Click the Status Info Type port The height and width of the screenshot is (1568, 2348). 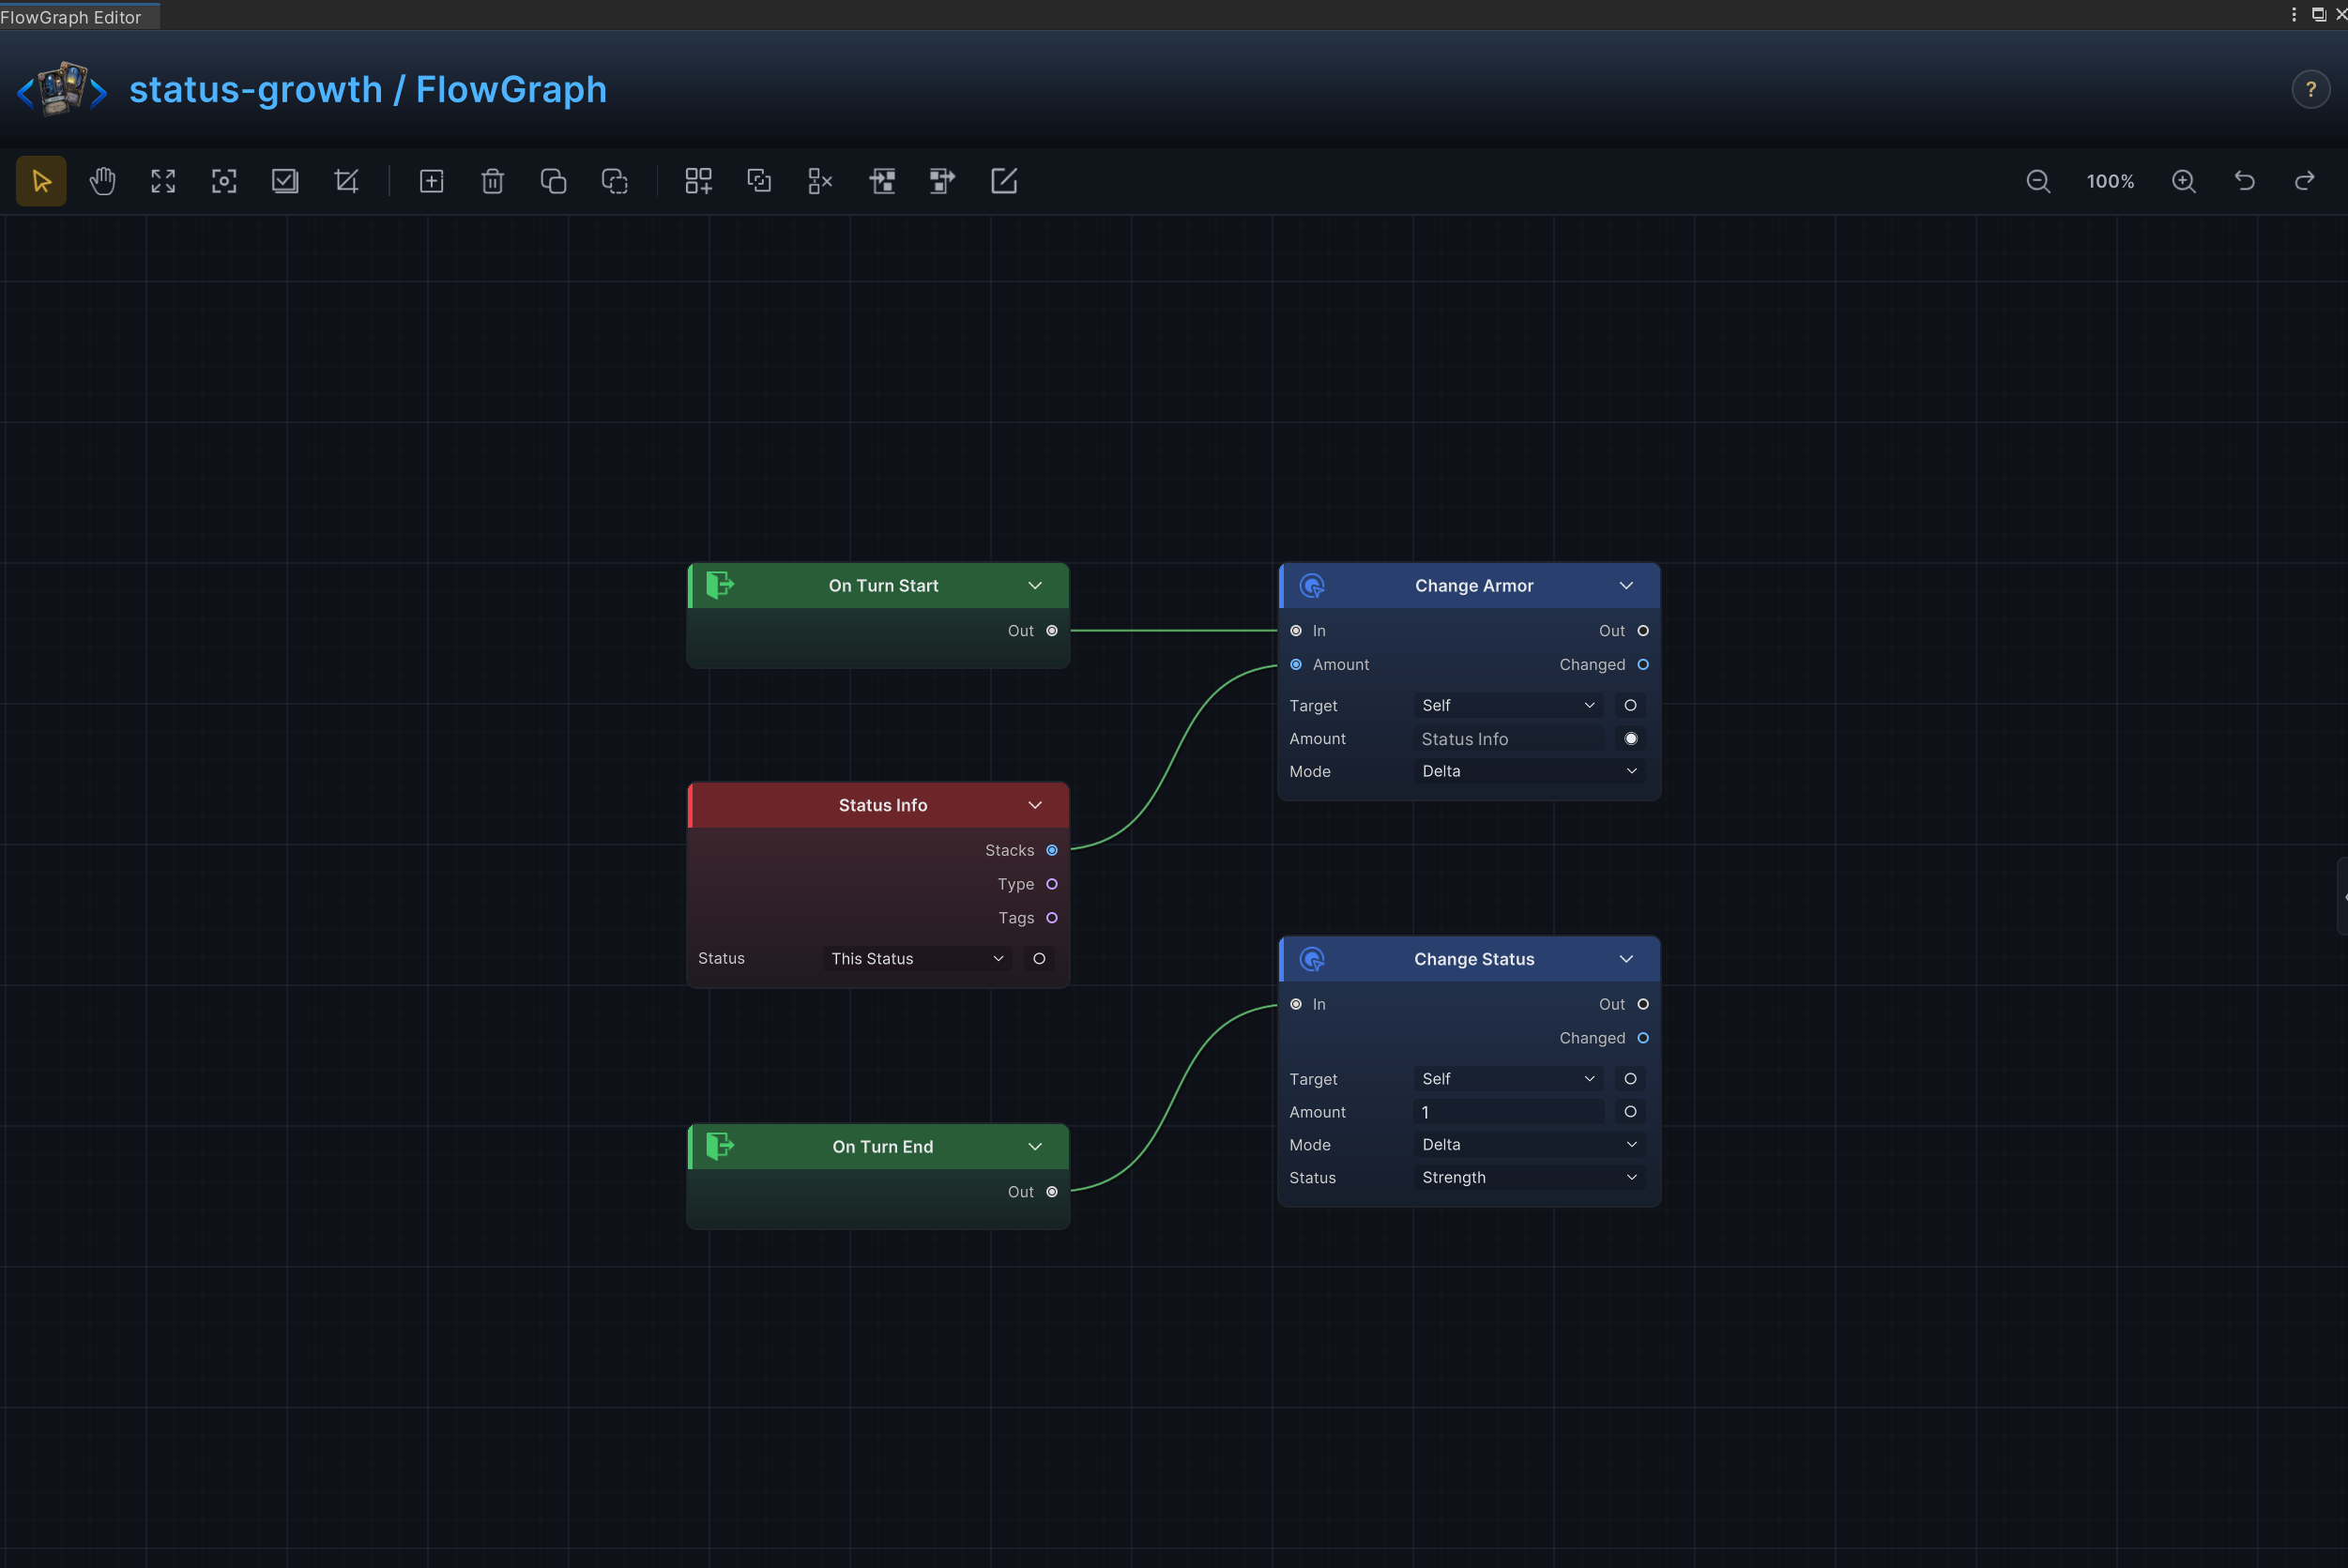[x=1051, y=884]
